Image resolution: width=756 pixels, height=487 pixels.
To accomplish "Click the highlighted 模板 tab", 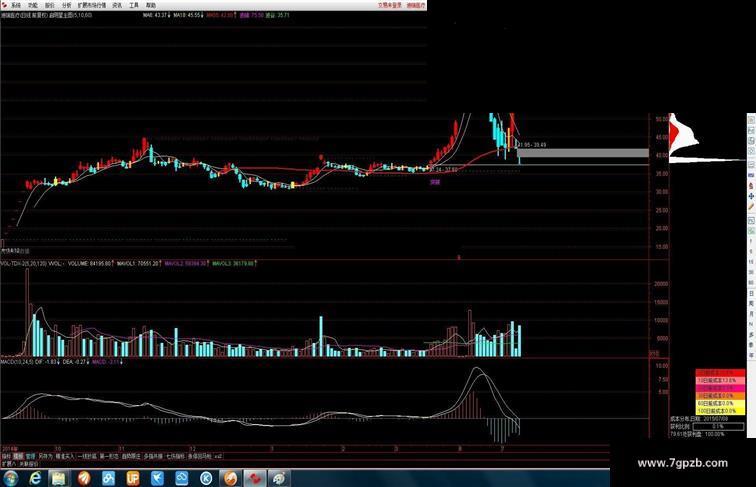I will pyautogui.click(x=18, y=456).
